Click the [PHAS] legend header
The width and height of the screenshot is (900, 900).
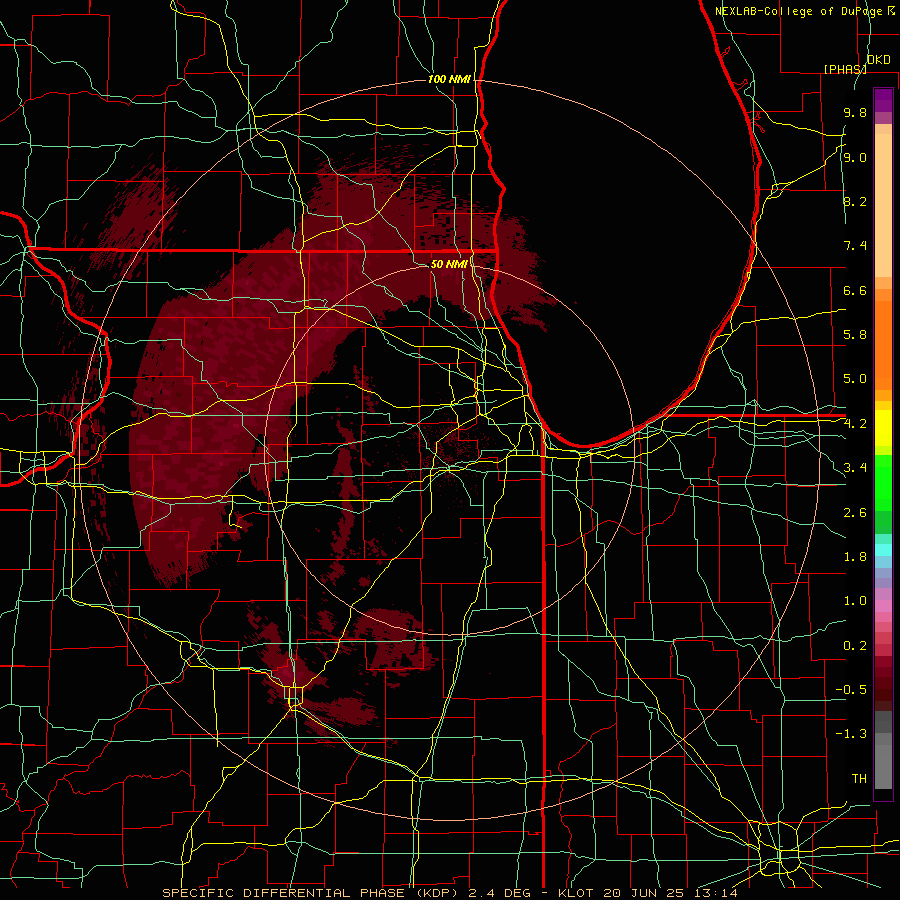coord(845,69)
